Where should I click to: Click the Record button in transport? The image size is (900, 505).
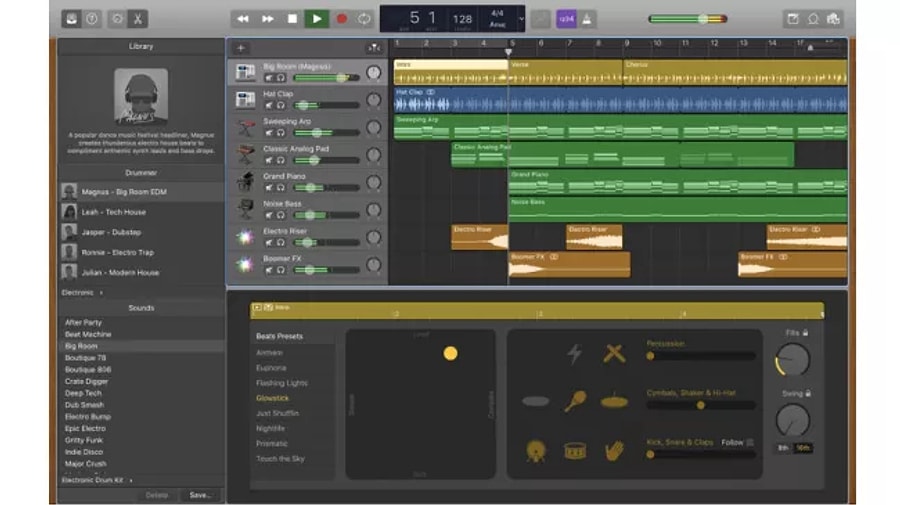(x=341, y=18)
